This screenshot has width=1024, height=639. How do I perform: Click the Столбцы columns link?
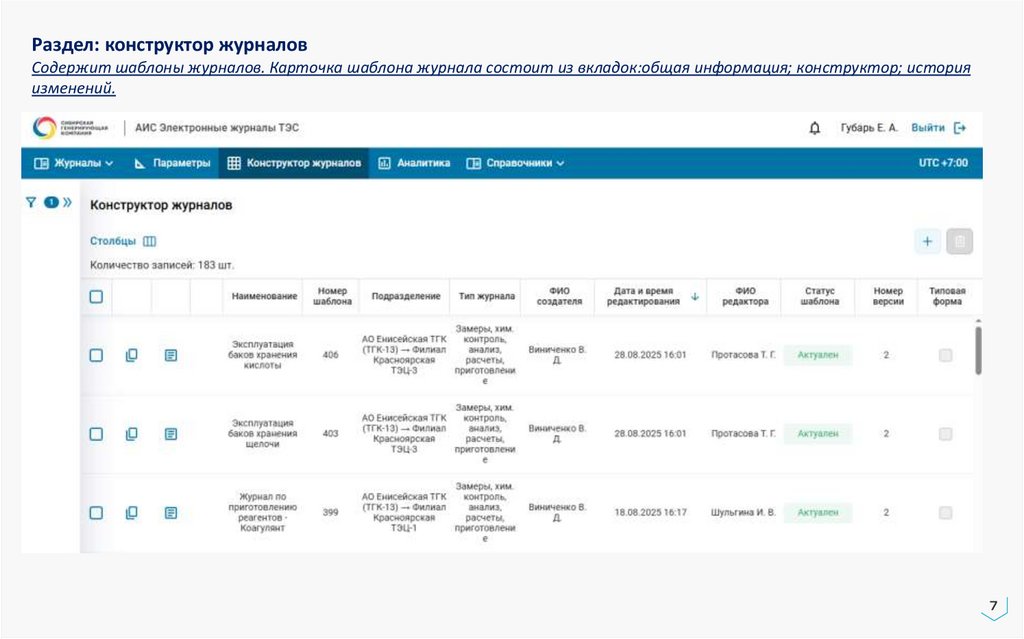click(x=113, y=241)
